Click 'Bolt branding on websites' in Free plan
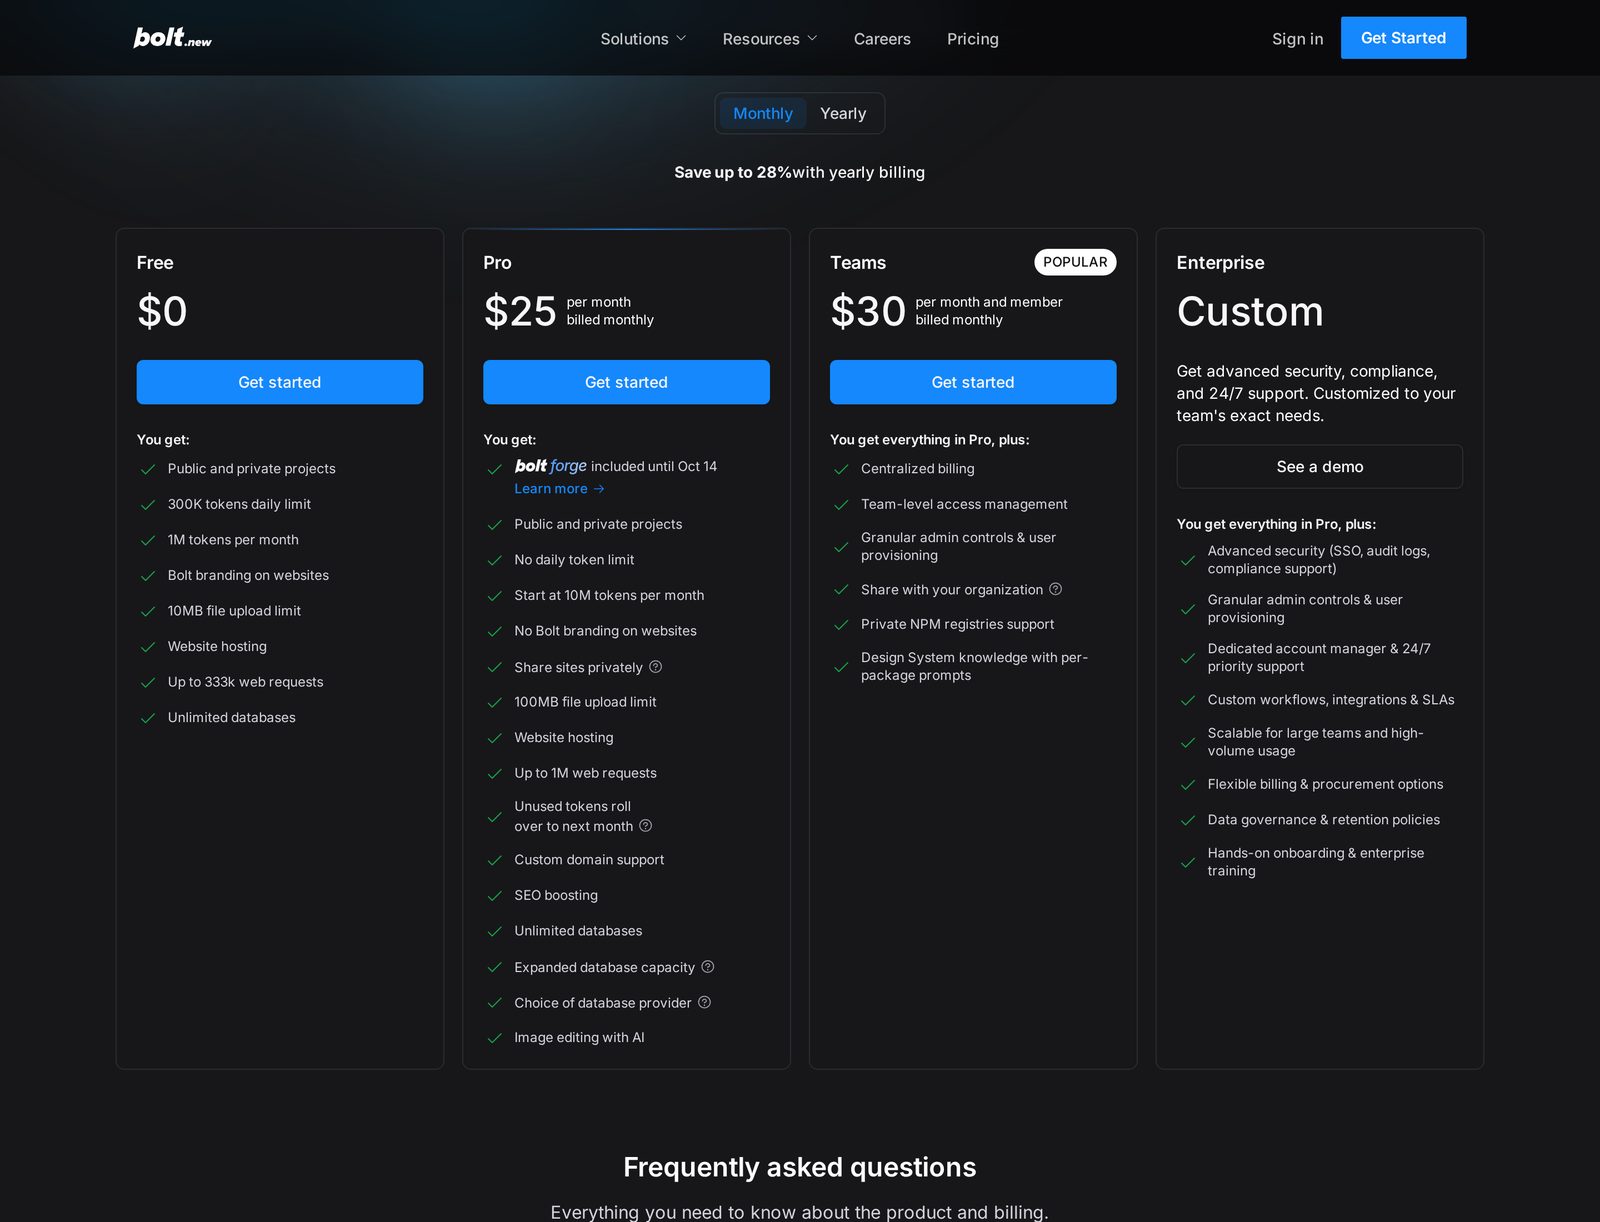 (x=248, y=575)
